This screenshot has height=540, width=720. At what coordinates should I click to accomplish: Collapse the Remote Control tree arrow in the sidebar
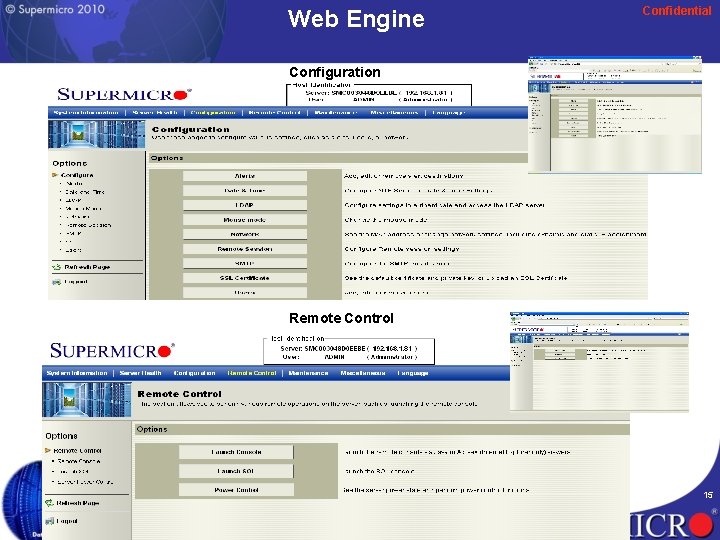48,450
